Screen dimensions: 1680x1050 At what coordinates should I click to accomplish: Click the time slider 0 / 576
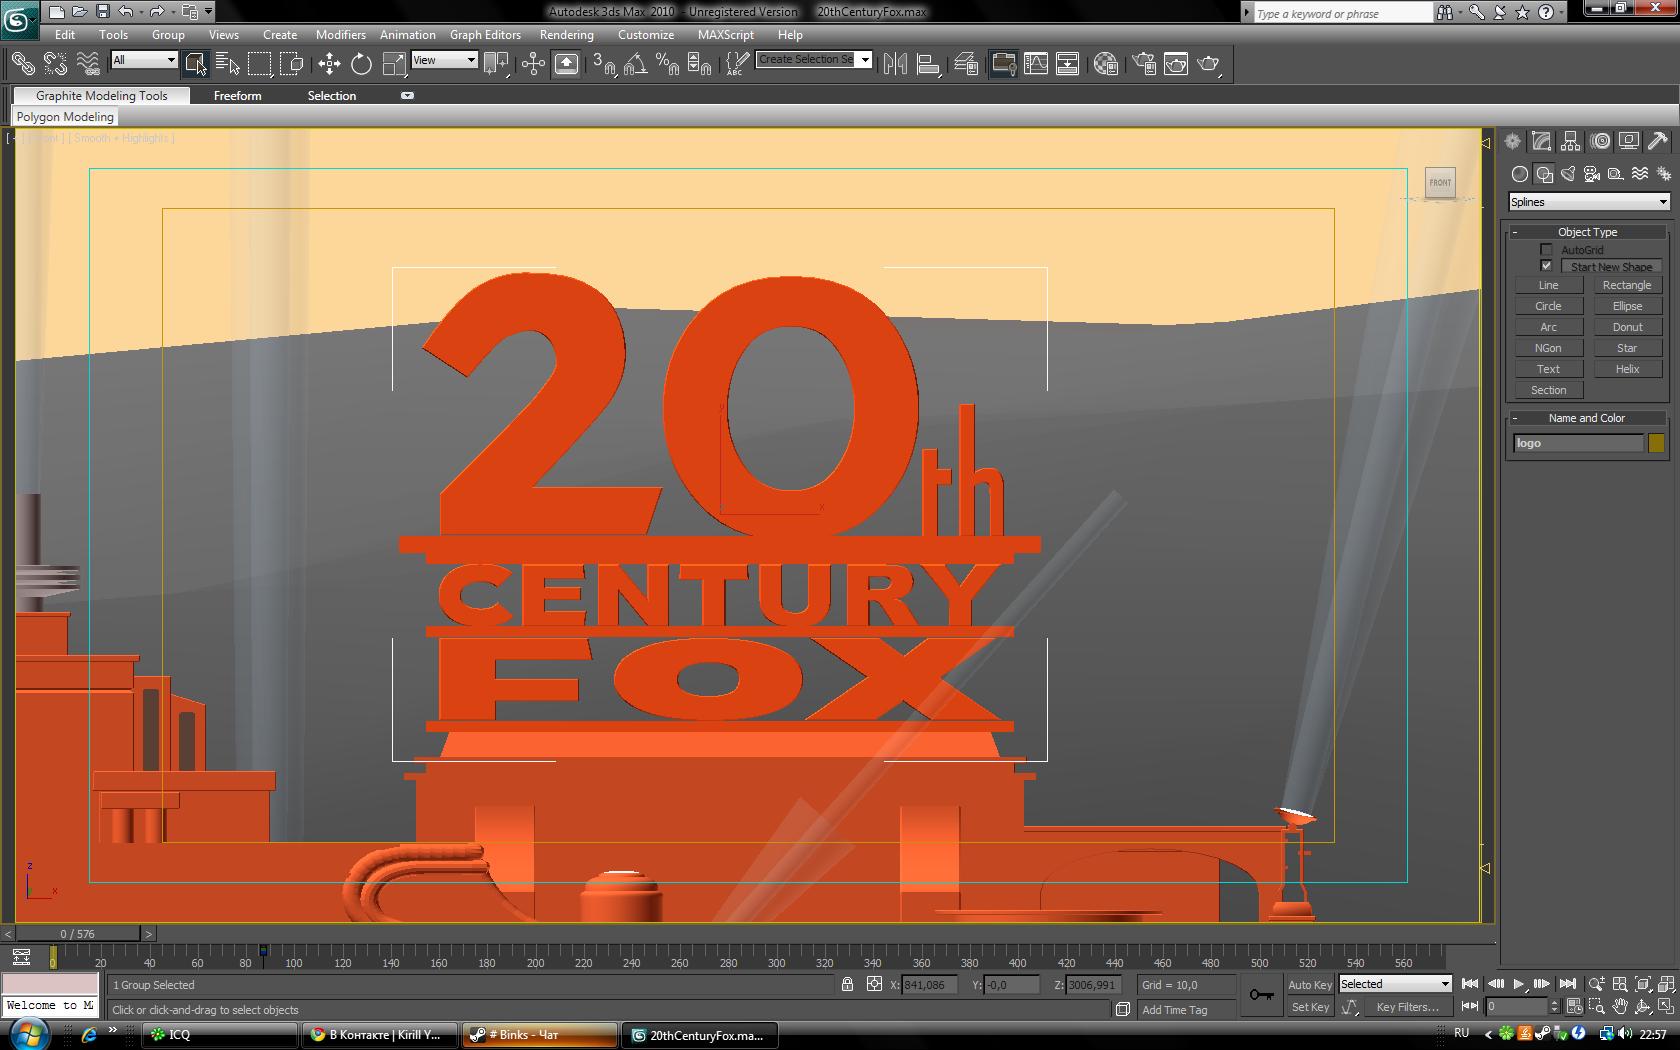point(77,934)
